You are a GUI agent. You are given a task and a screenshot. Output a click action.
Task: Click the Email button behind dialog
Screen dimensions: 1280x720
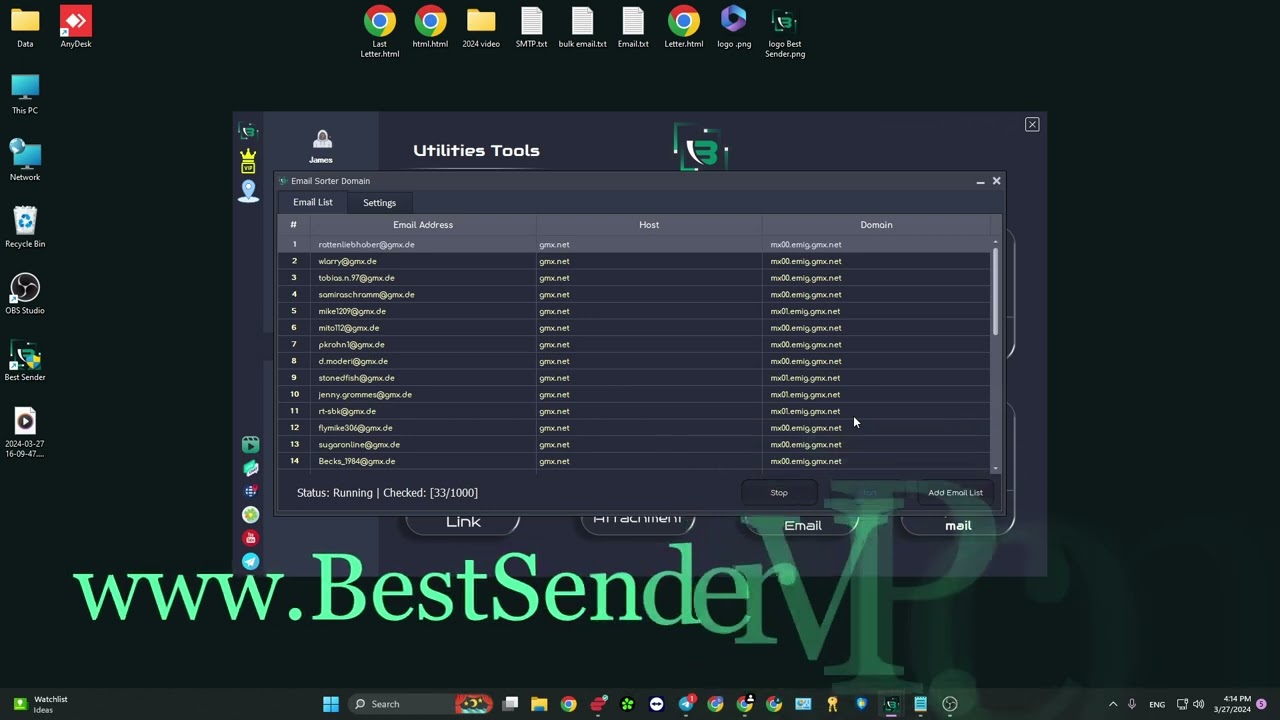tap(803, 524)
